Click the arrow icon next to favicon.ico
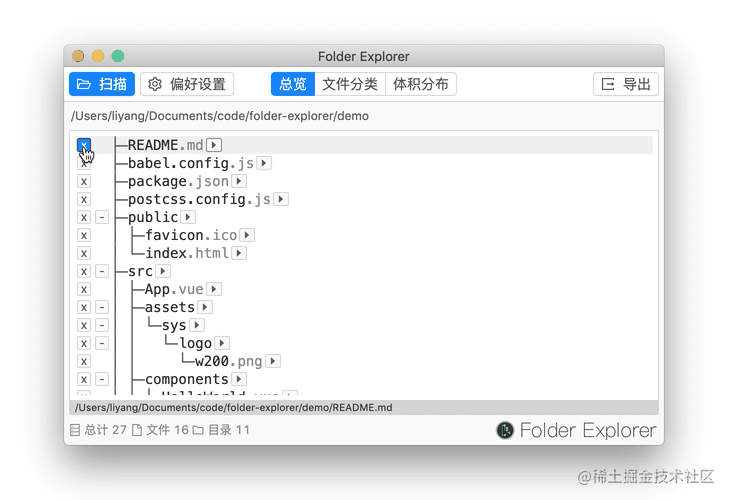The image size is (730, 500). [x=247, y=236]
